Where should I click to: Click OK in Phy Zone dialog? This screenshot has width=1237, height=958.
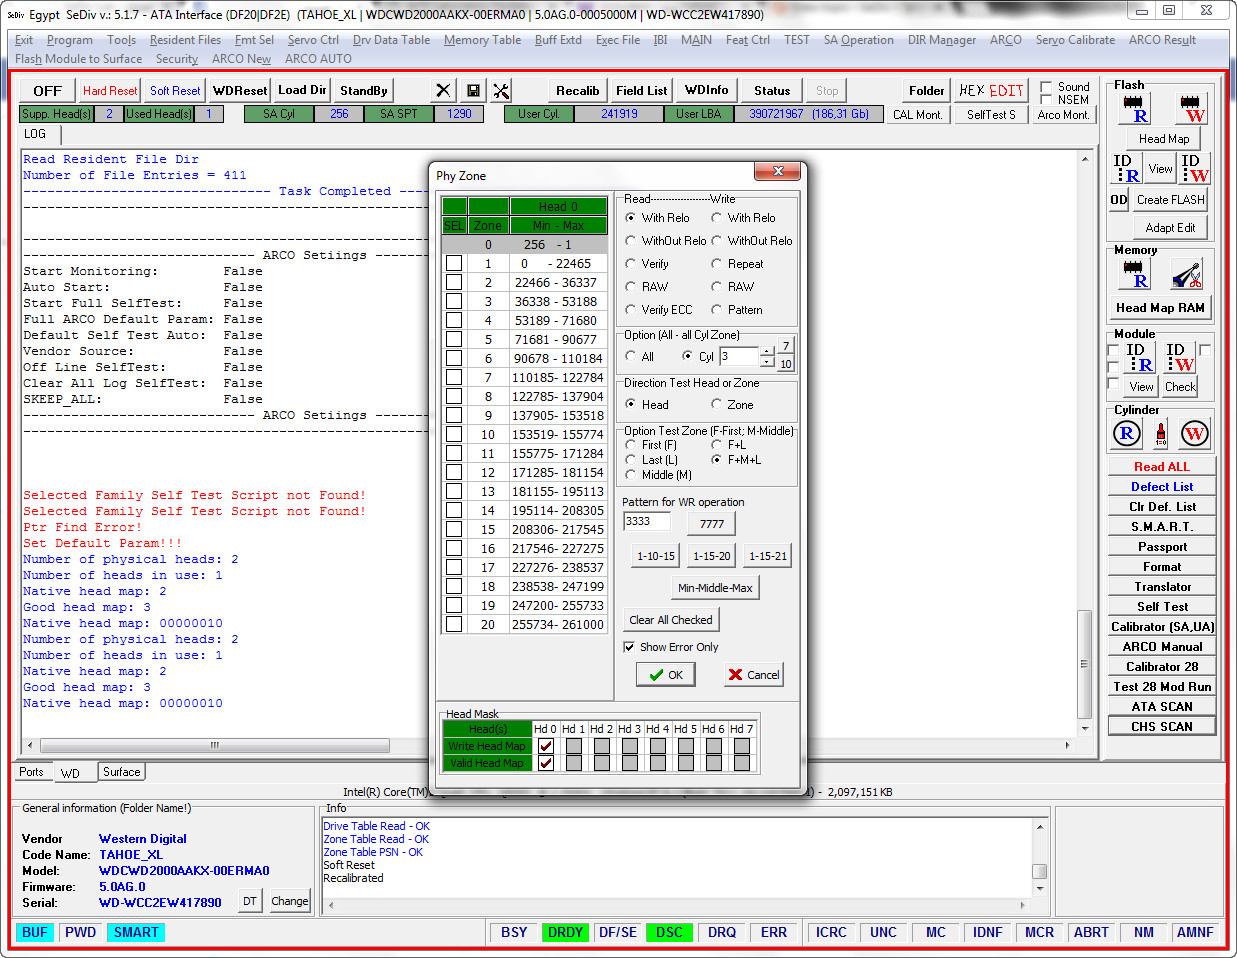click(666, 675)
